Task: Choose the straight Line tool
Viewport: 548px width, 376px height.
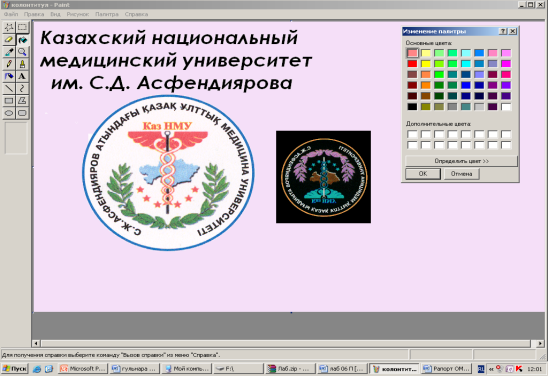Action: (x=9, y=88)
